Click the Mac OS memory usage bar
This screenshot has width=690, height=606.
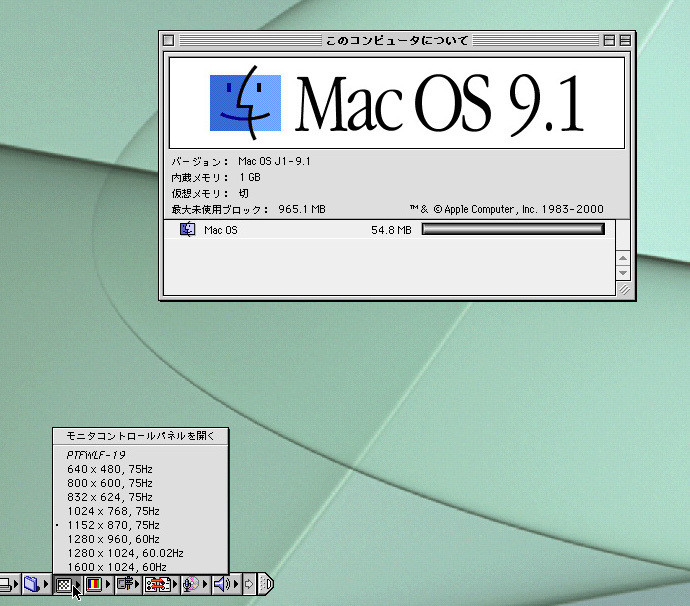513,229
